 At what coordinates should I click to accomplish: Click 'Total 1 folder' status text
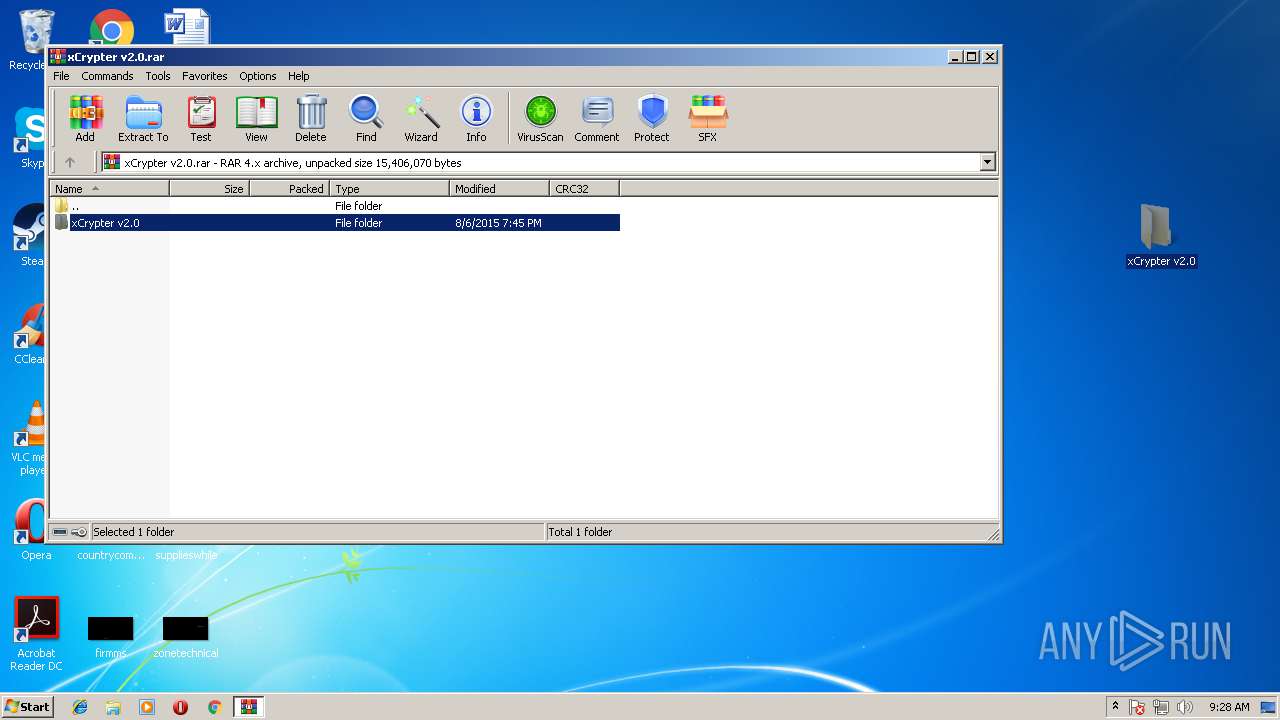(x=580, y=532)
